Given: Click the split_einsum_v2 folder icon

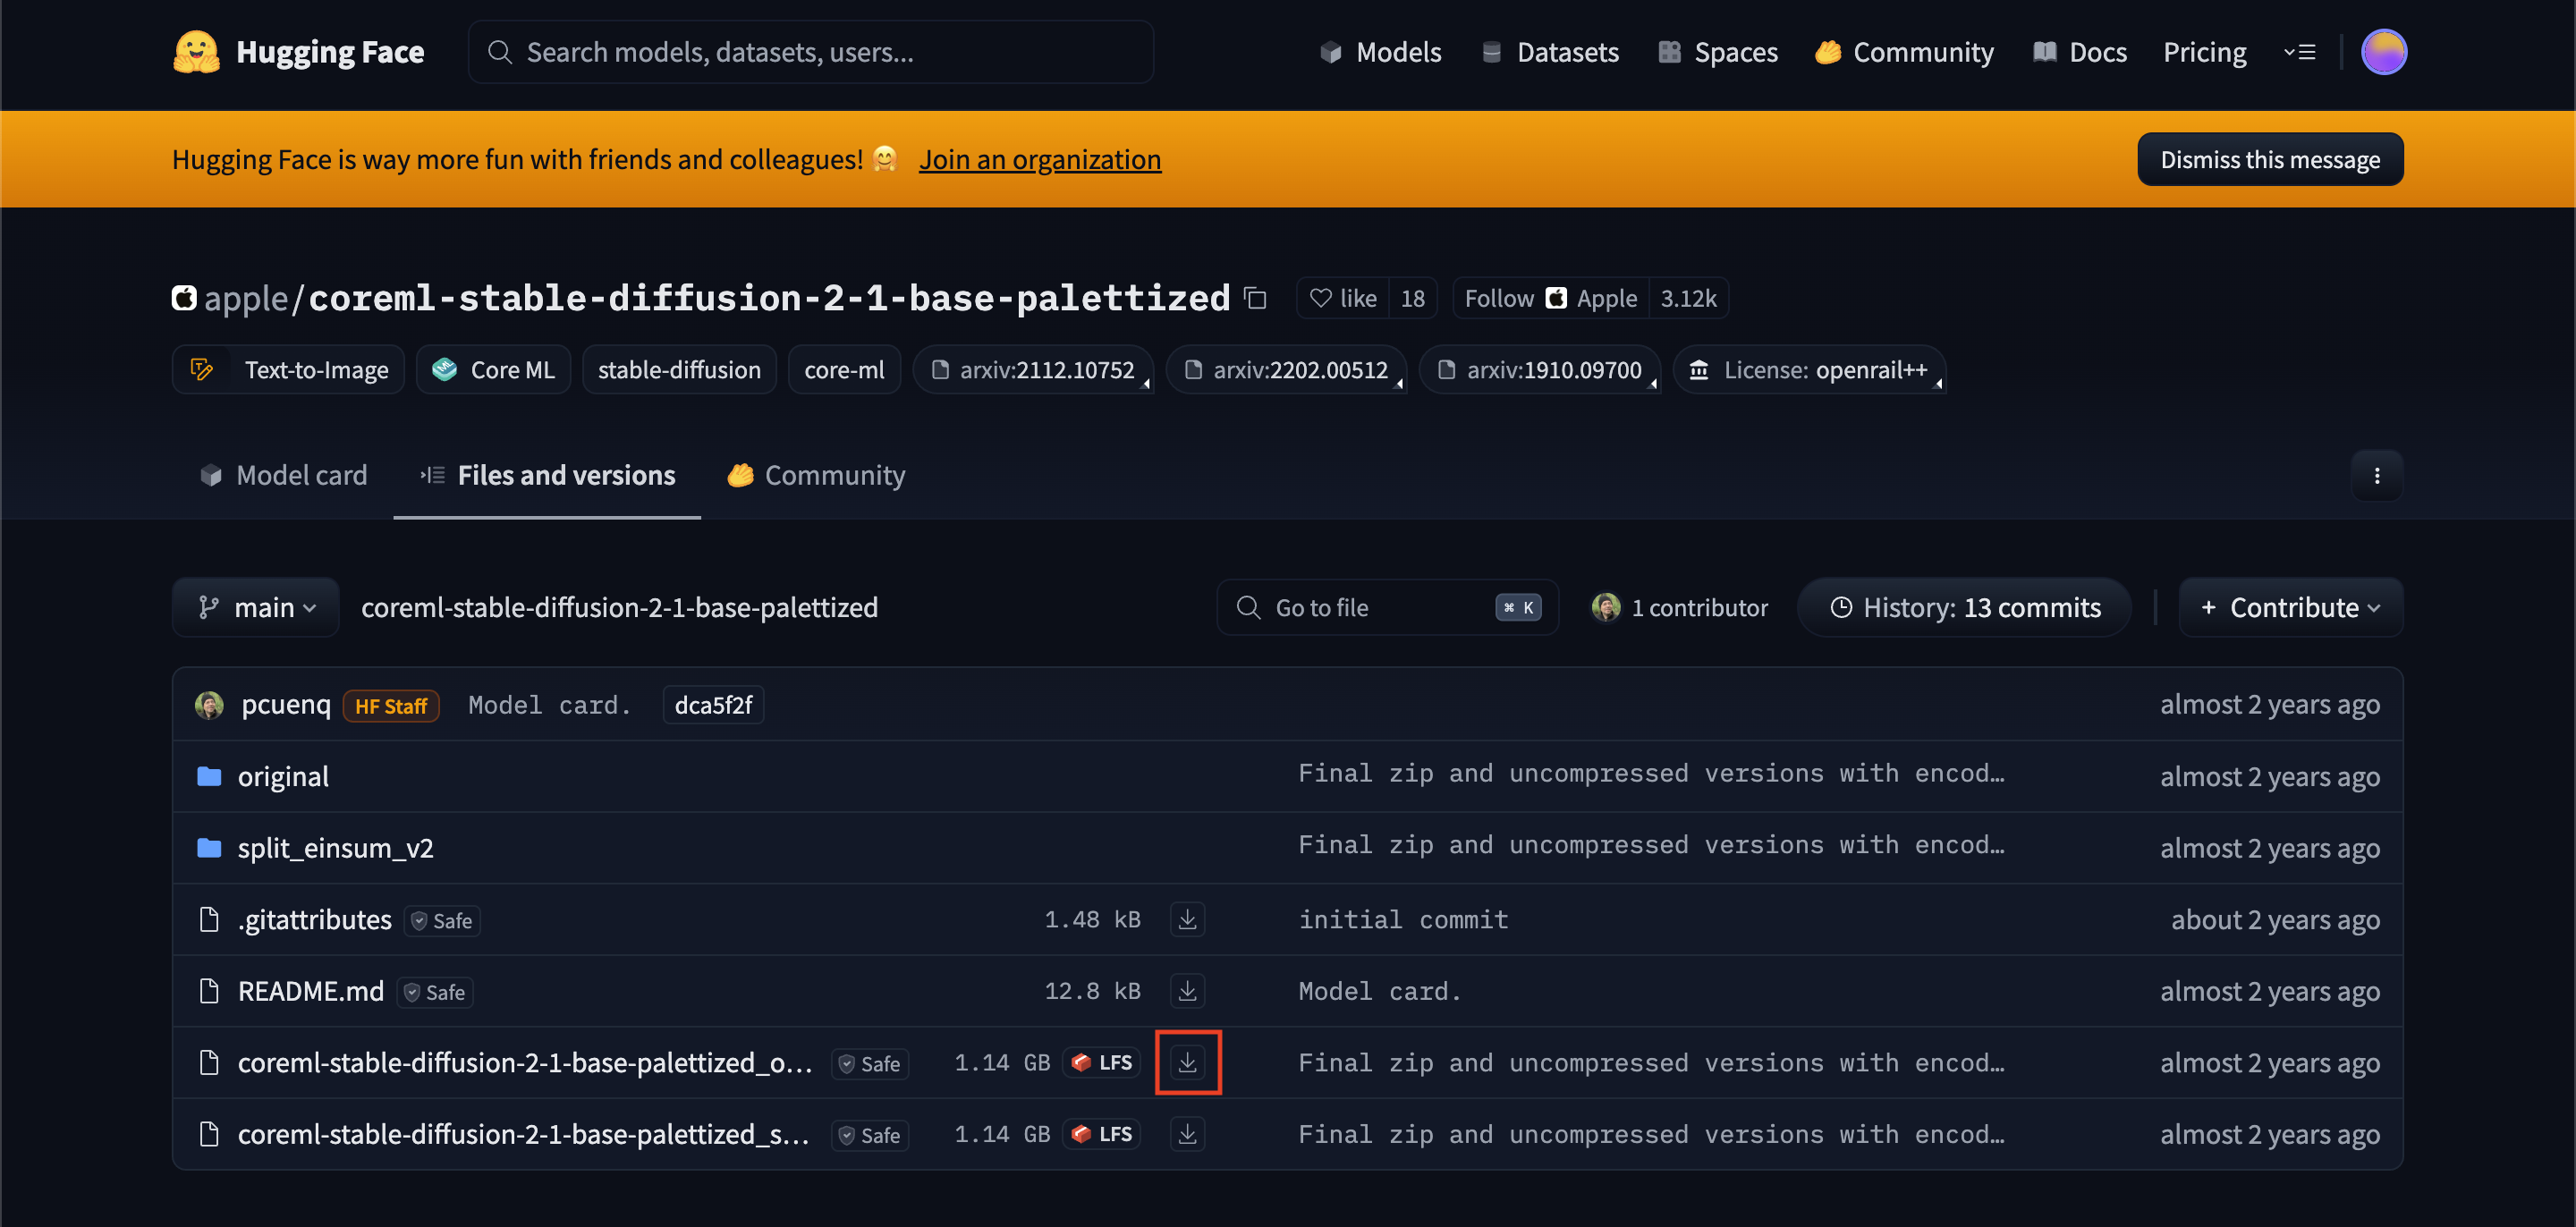Looking at the screenshot, I should 209,848.
